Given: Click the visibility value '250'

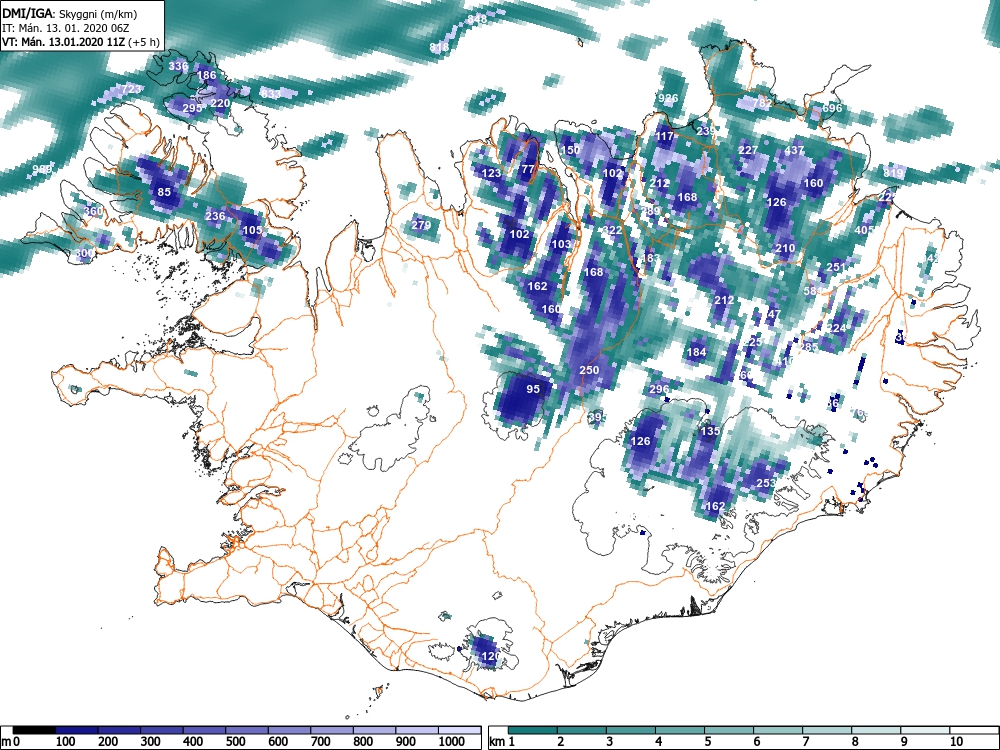Looking at the screenshot, I should coord(589,371).
